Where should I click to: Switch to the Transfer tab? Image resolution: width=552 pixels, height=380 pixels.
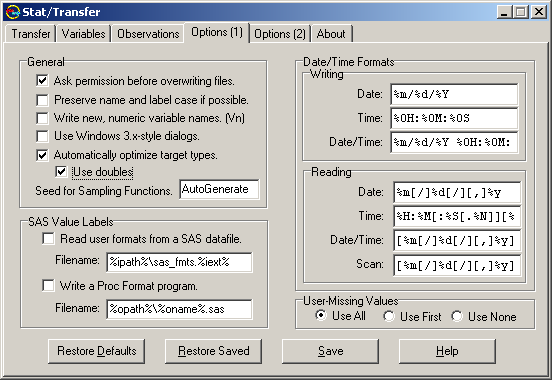(31, 34)
